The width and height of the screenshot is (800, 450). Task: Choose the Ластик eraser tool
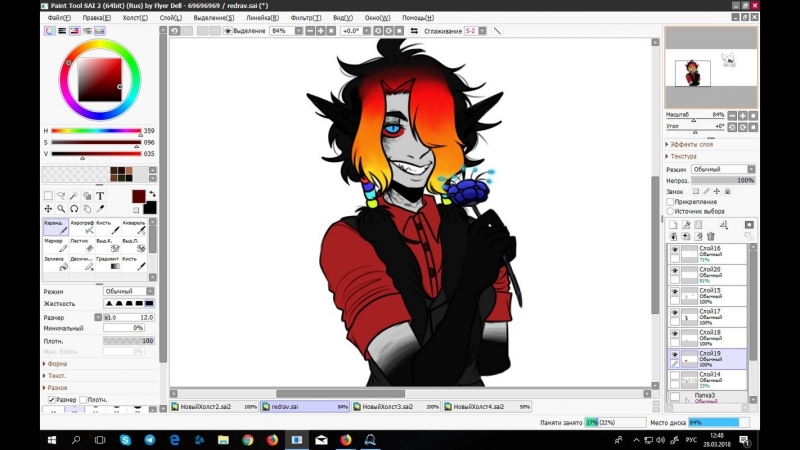click(82, 246)
